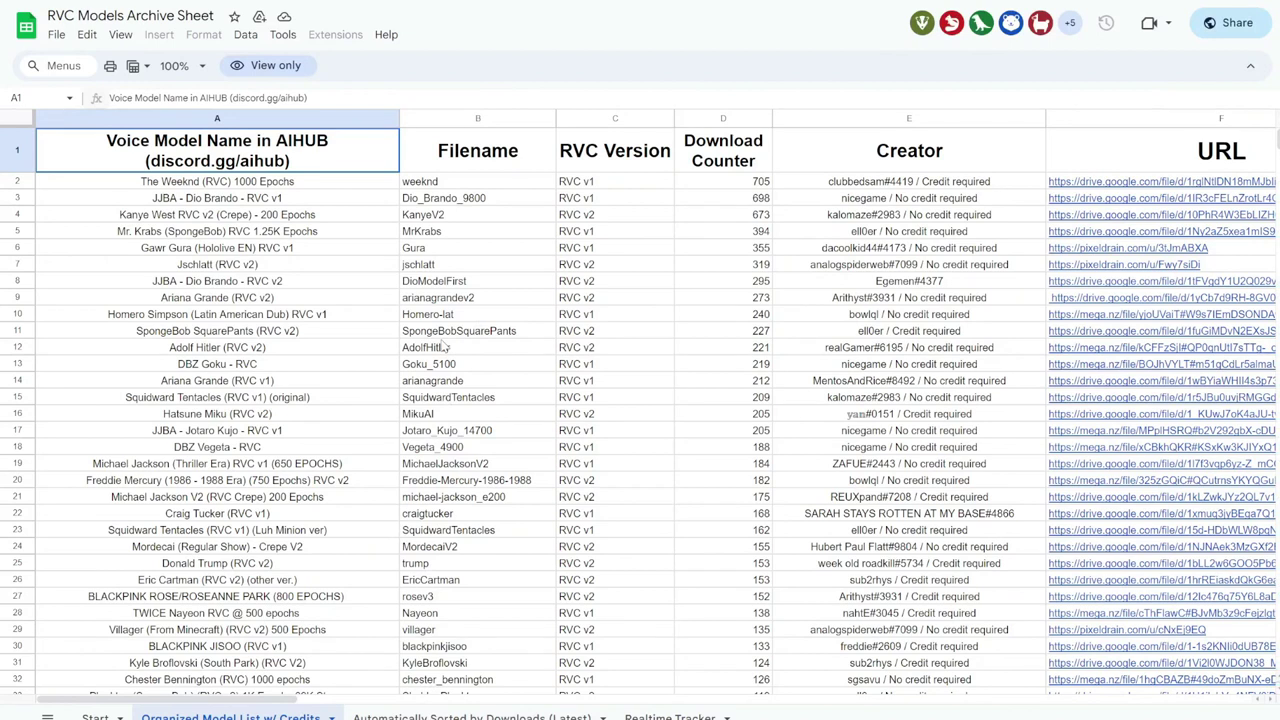The image size is (1280, 720).
Task: Select the 'Hatsune Miku (RVC v2)' cell
Action: tap(217, 414)
